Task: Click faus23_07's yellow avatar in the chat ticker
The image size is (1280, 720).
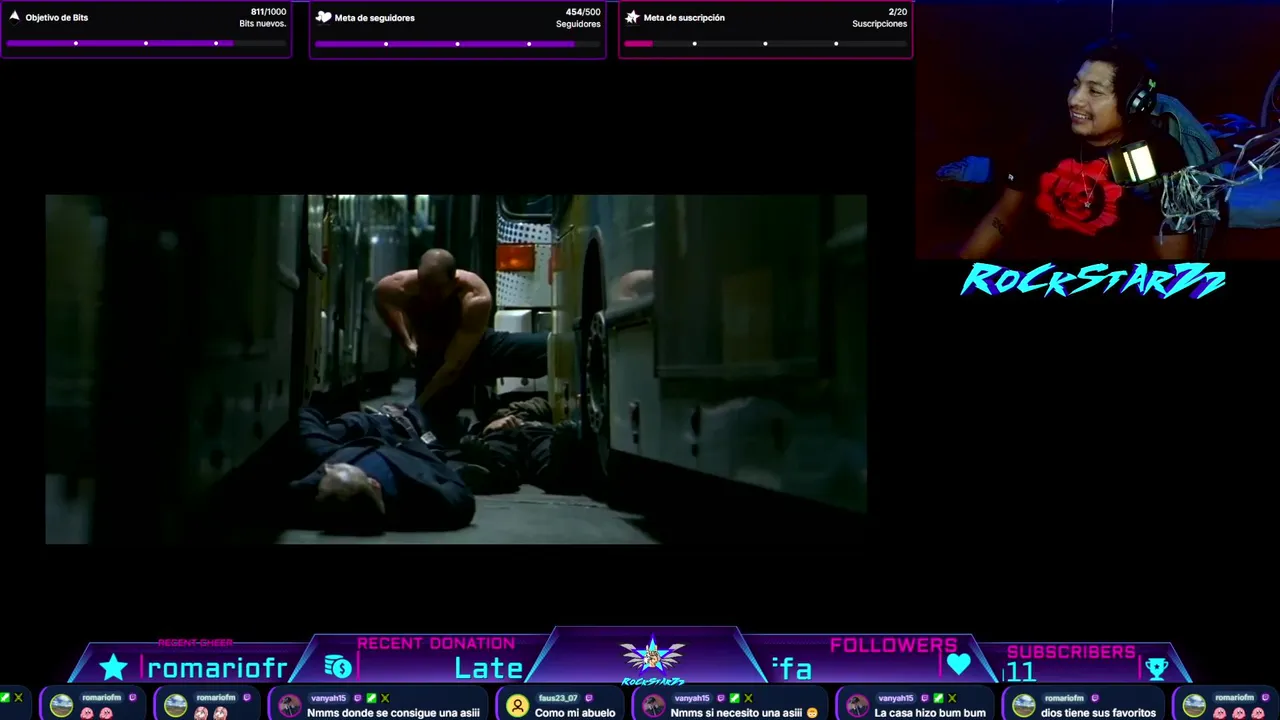Action: click(517, 706)
